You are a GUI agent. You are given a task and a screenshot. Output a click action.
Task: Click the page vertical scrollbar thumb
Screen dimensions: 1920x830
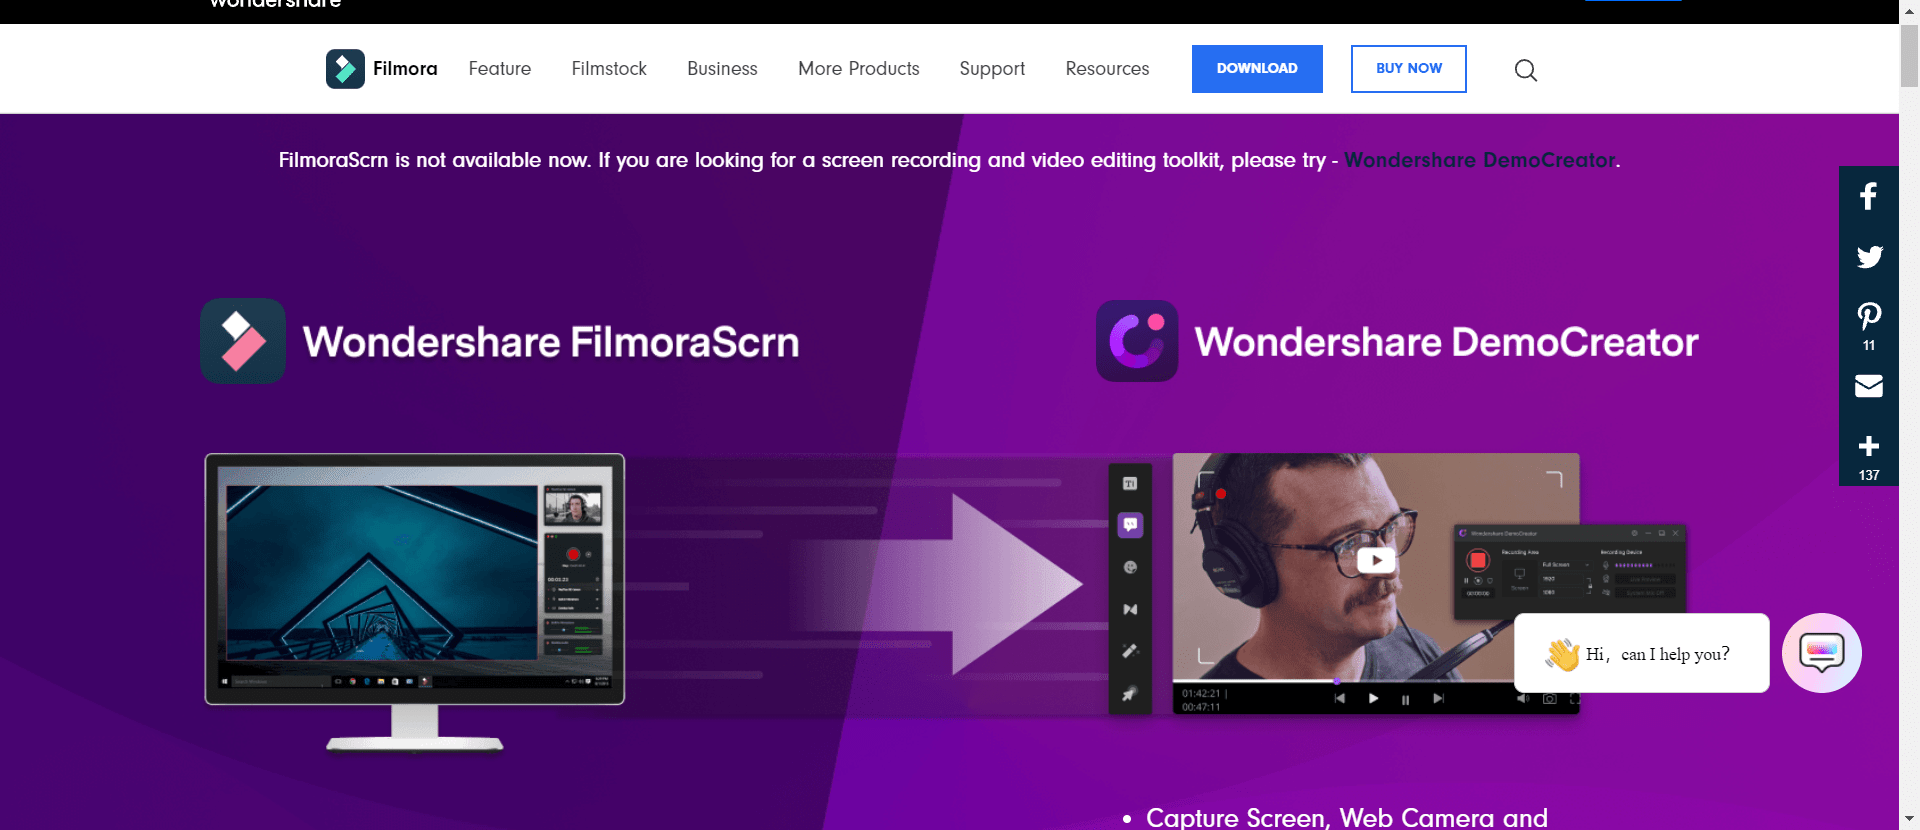(x=1909, y=57)
